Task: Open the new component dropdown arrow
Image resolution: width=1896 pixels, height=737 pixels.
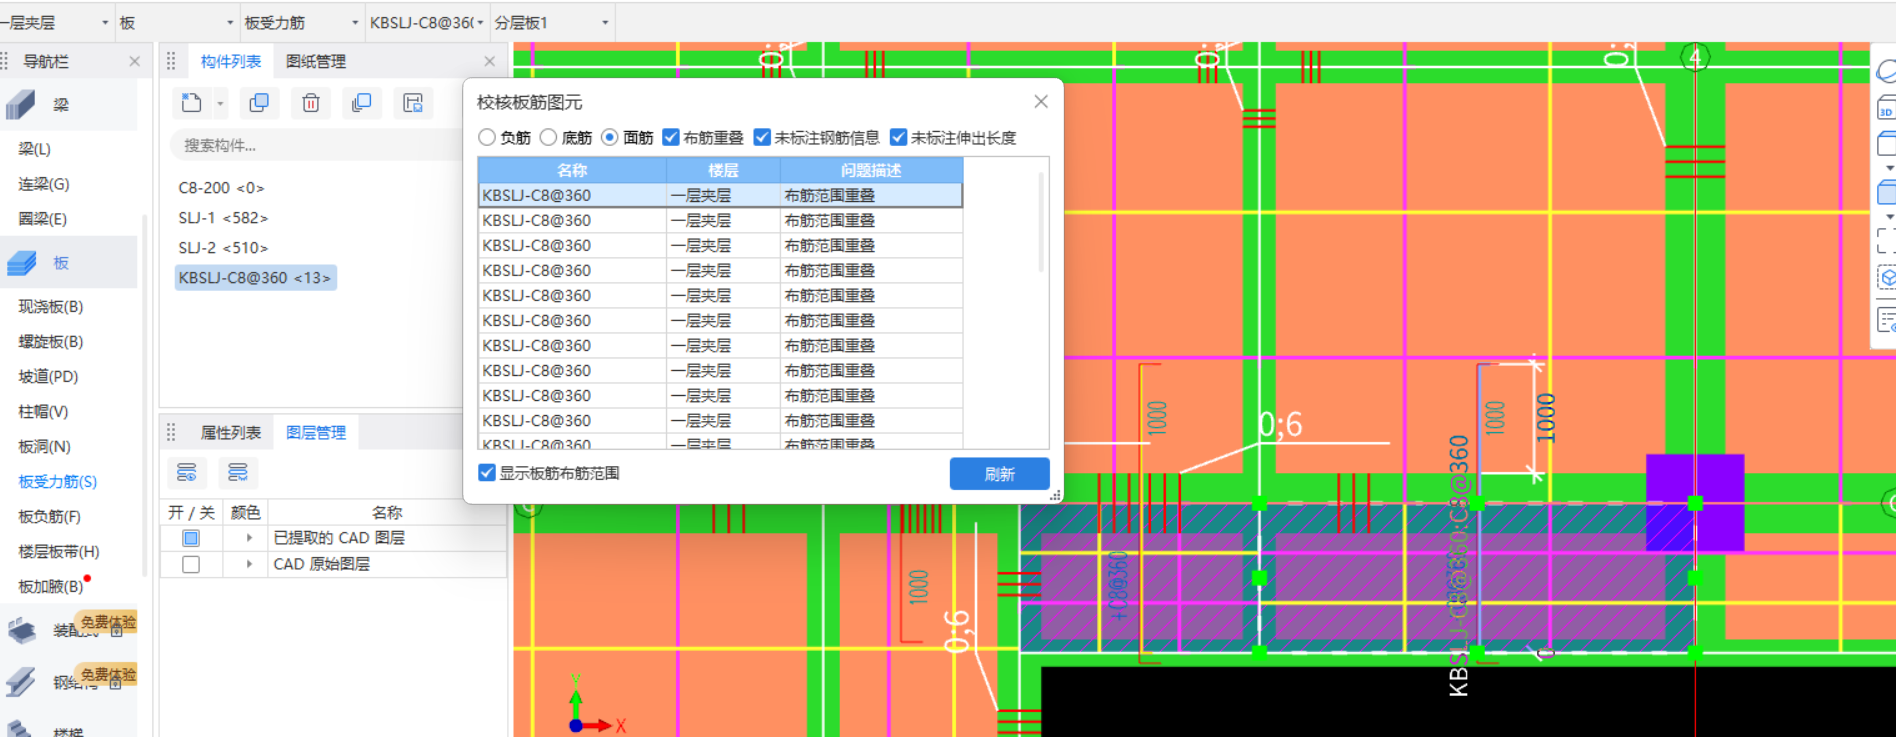Action: 220,103
